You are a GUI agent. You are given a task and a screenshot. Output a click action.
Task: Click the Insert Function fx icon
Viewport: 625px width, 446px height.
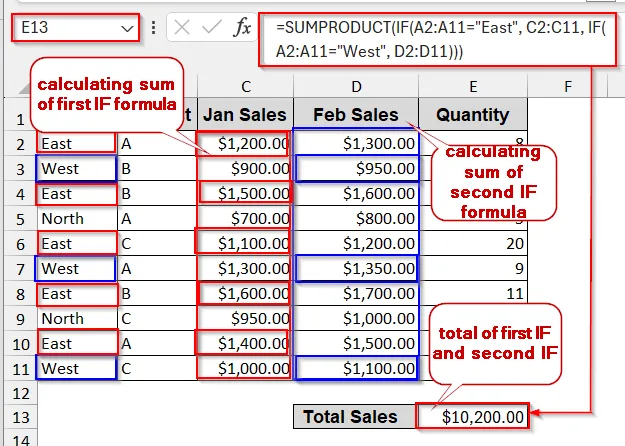point(242,28)
